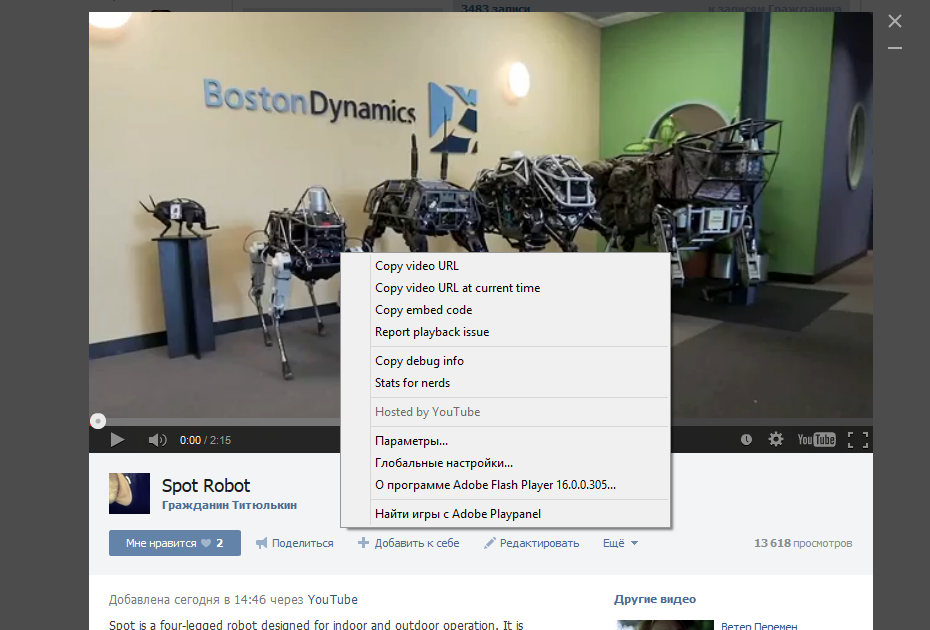Minimize the video popup overlay

[x=895, y=48]
